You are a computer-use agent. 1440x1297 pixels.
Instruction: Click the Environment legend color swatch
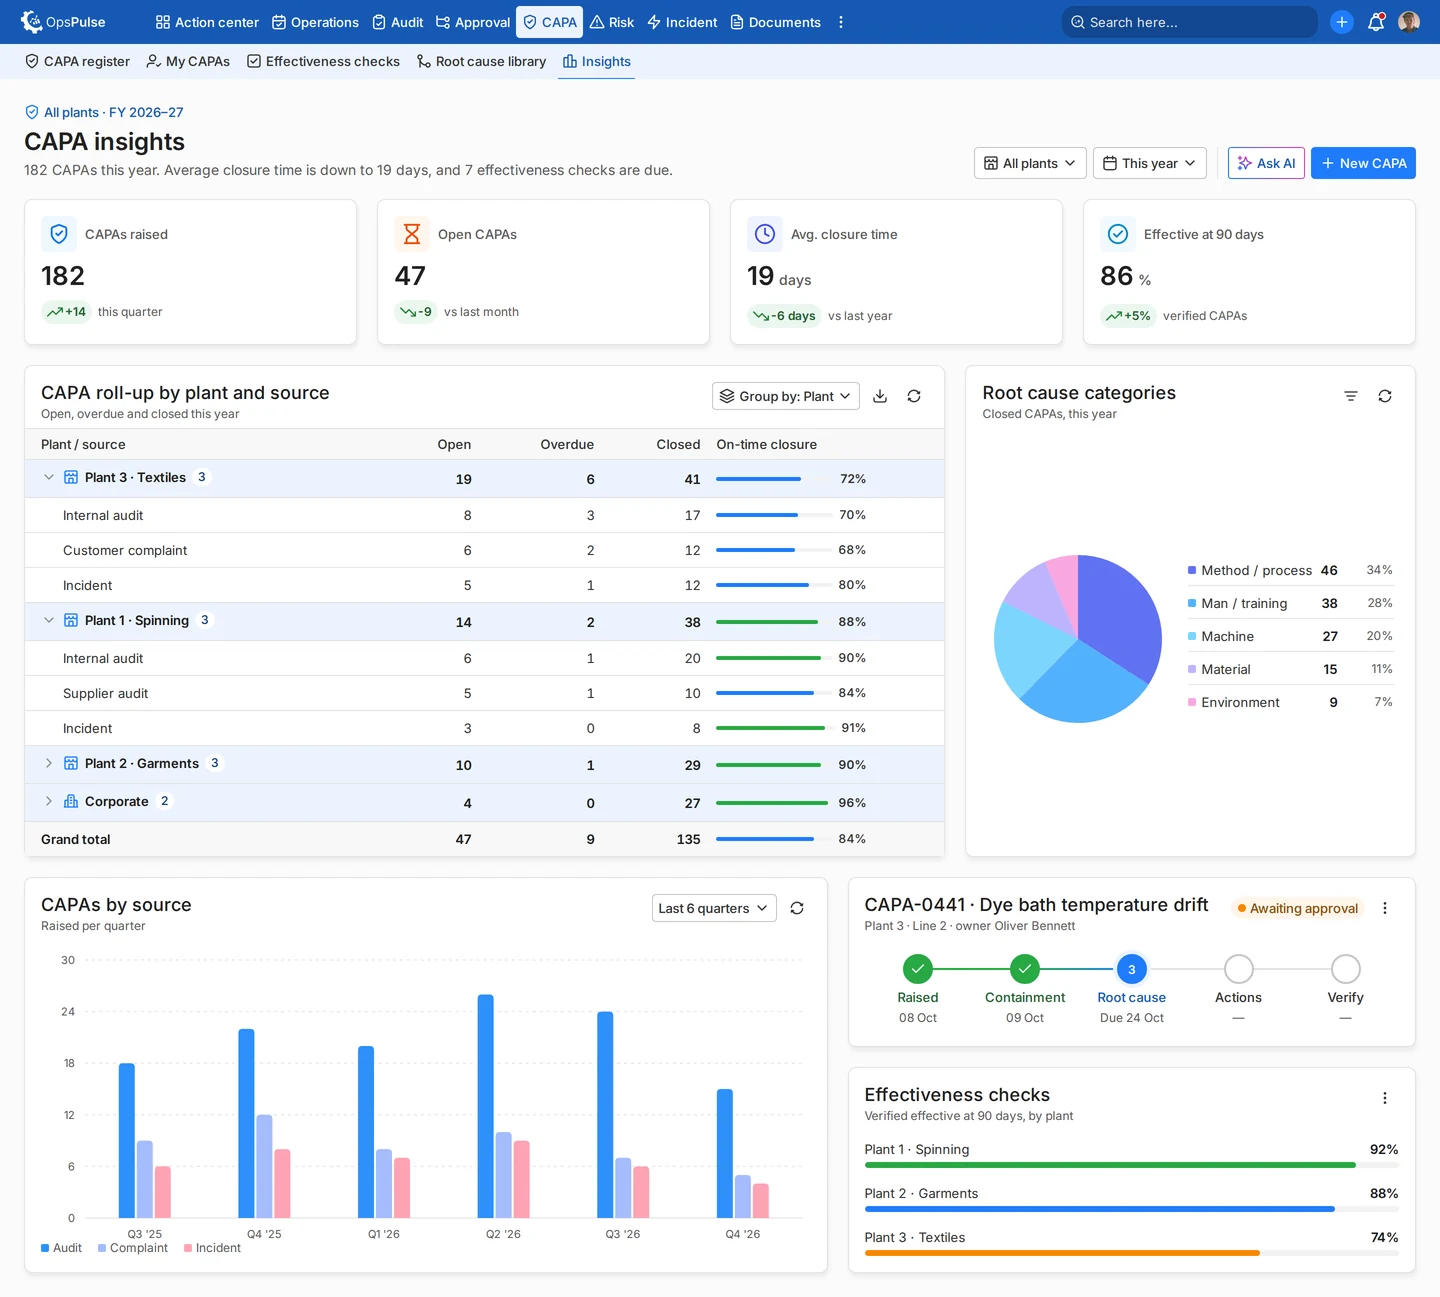(x=1192, y=702)
